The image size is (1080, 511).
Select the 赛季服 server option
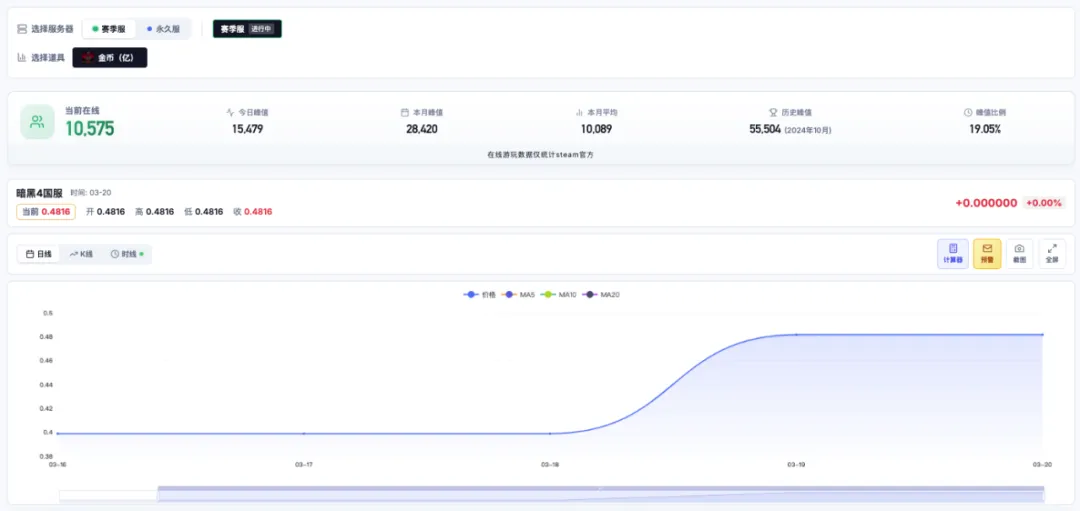pos(109,30)
